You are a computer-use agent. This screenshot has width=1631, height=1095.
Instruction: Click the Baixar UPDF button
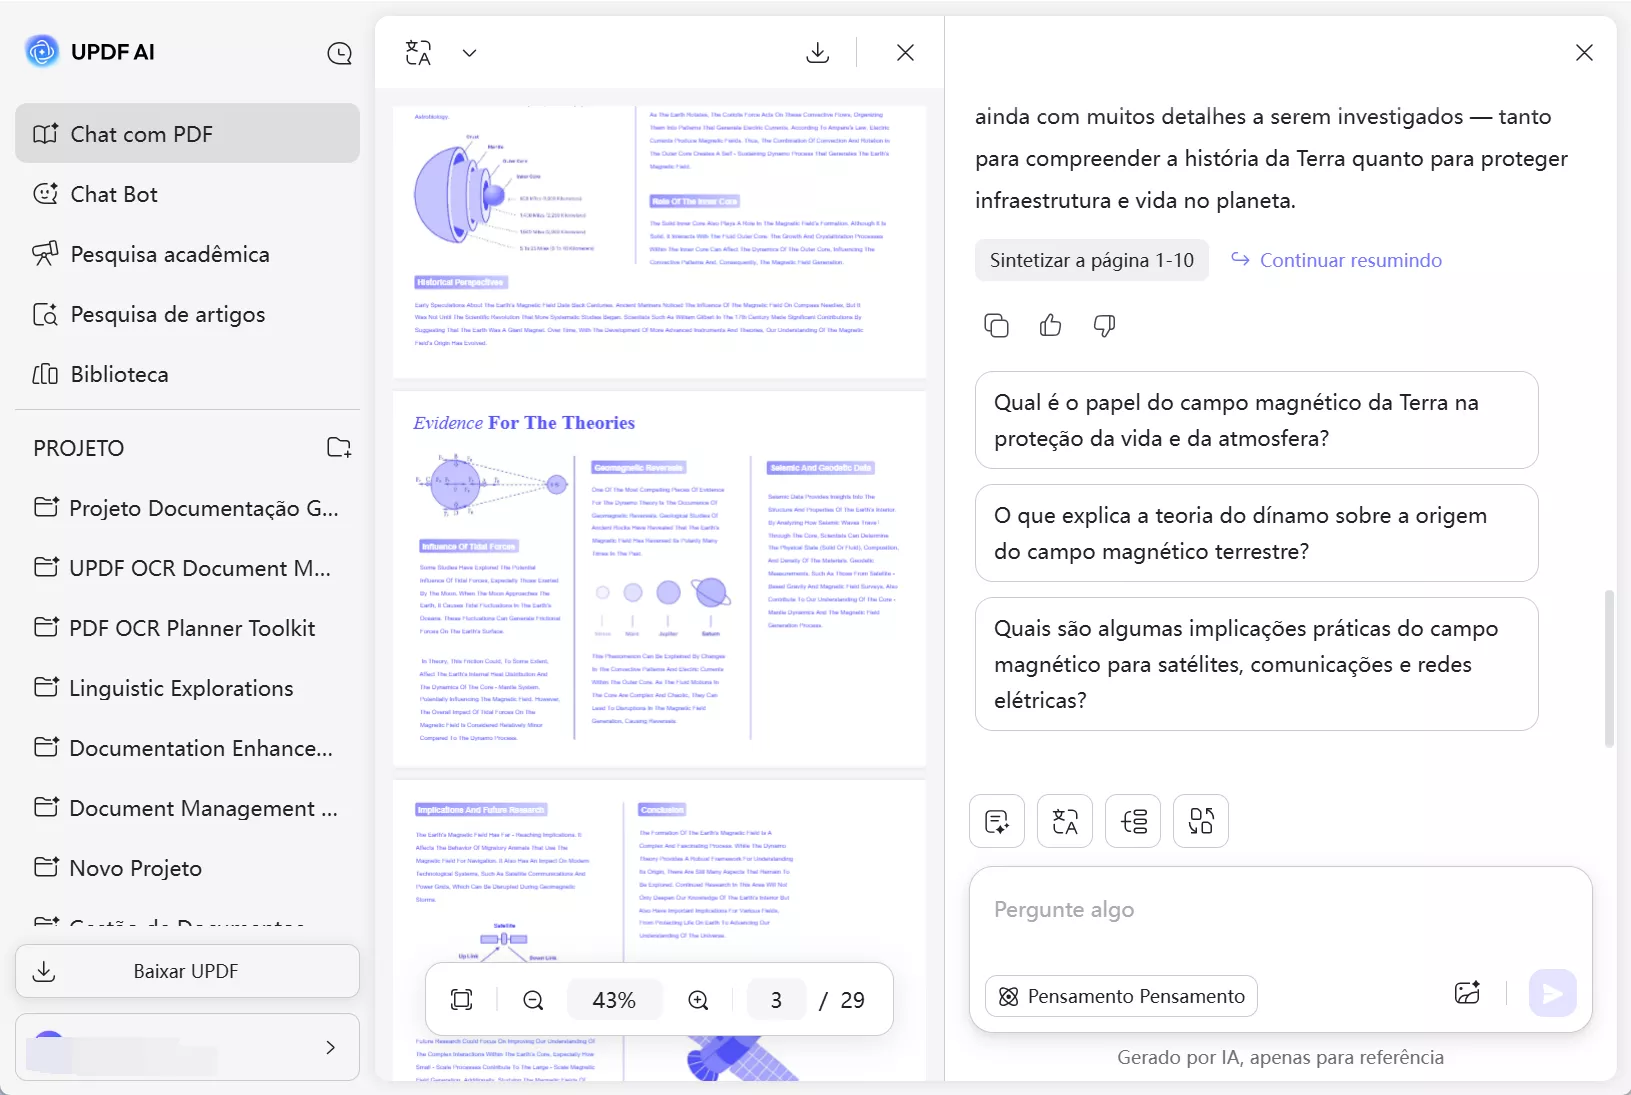click(x=186, y=970)
